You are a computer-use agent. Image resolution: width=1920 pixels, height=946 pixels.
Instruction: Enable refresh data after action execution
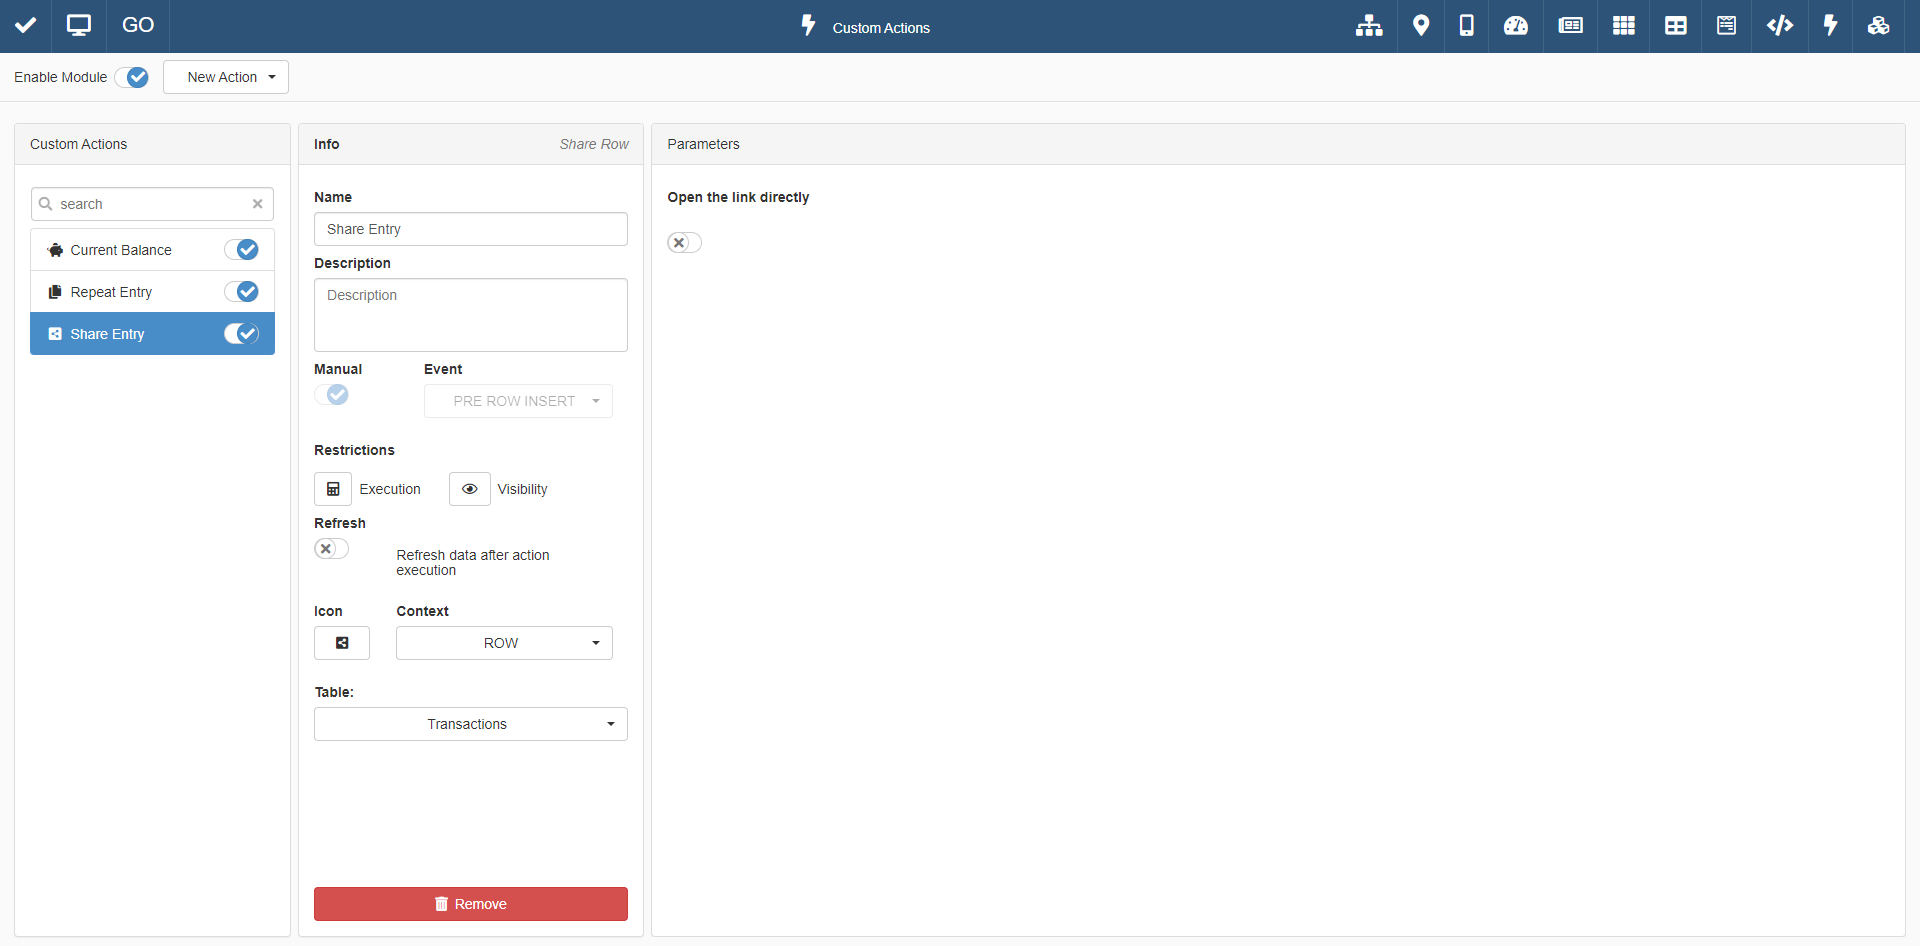(x=331, y=549)
